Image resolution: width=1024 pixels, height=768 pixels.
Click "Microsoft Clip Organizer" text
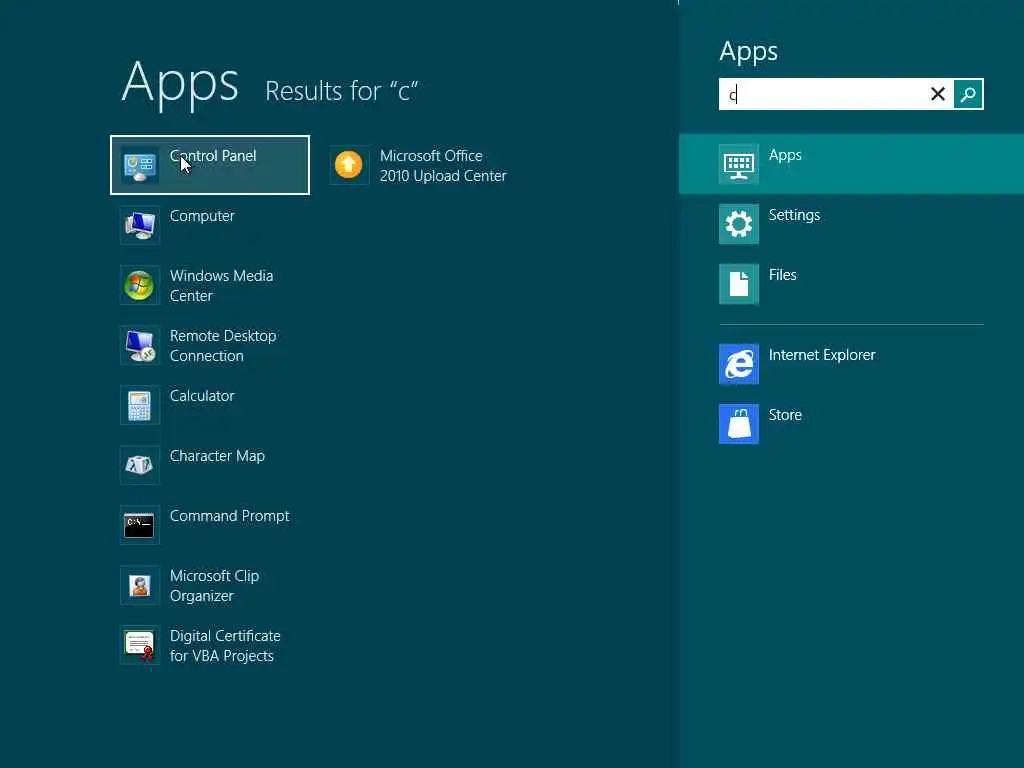click(214, 586)
